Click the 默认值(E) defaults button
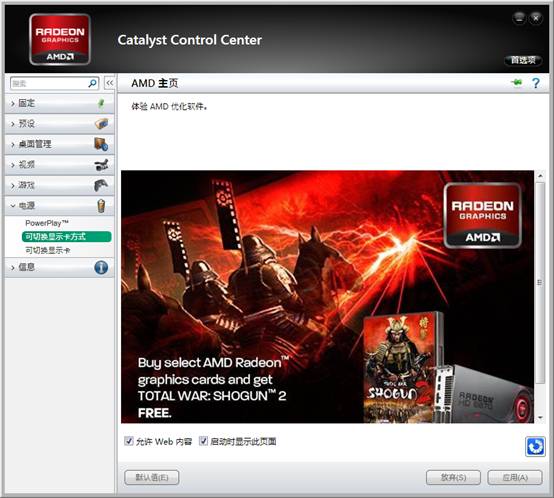The height and width of the screenshot is (498, 554). pos(152,478)
